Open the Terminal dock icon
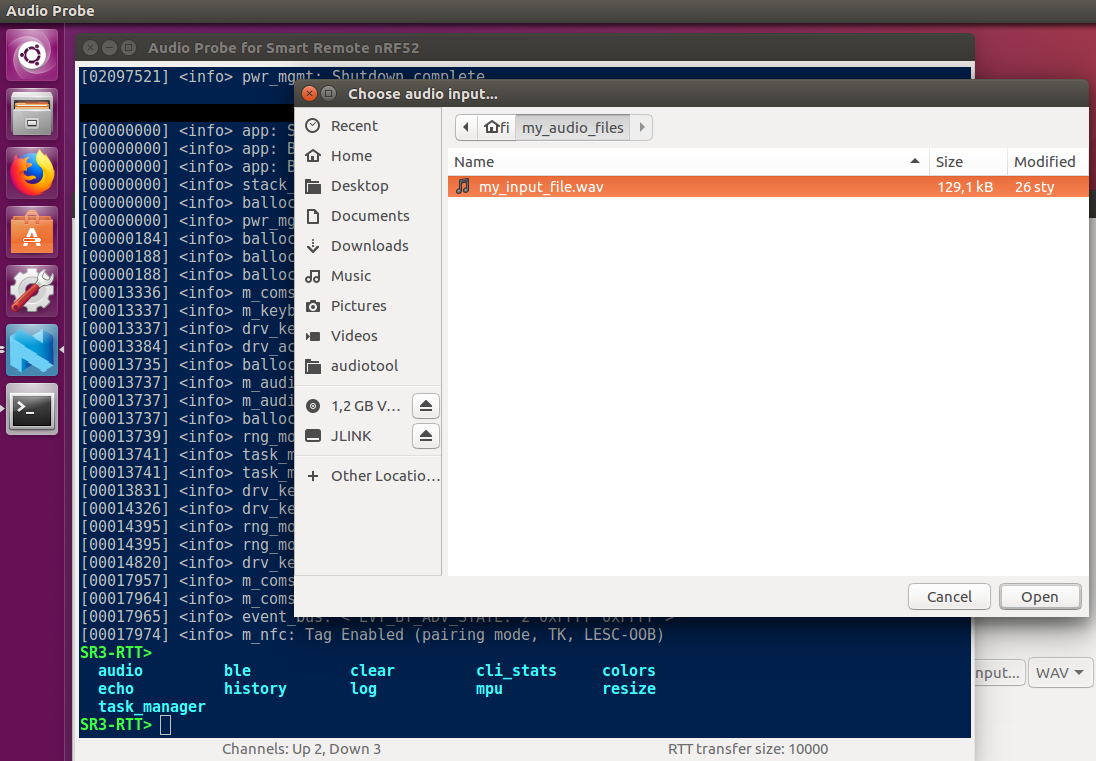The height and width of the screenshot is (761, 1096). (32, 410)
